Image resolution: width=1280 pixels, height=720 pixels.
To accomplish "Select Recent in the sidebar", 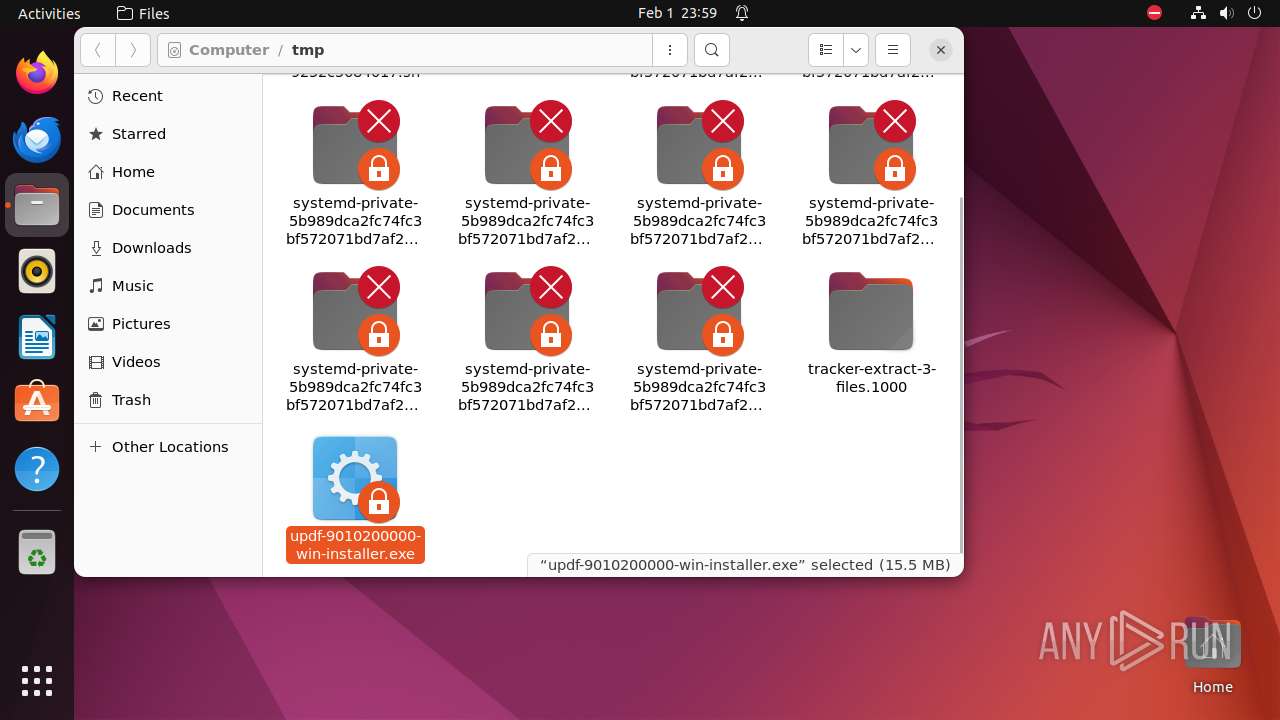I will (x=168, y=96).
